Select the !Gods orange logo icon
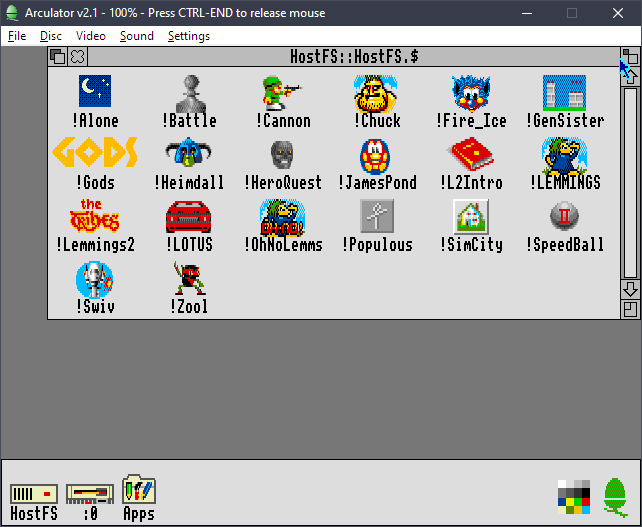The height and width of the screenshot is (527, 642). 95,152
